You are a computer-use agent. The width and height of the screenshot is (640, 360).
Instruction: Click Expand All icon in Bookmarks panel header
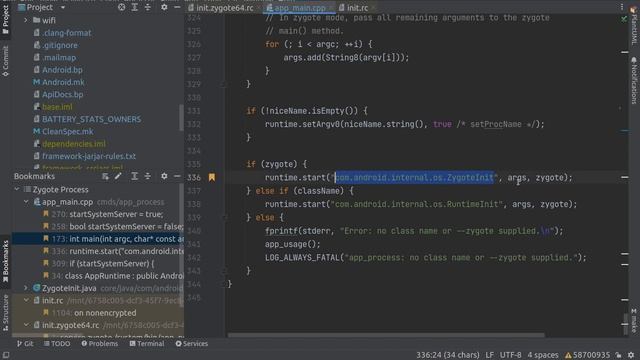134,176
